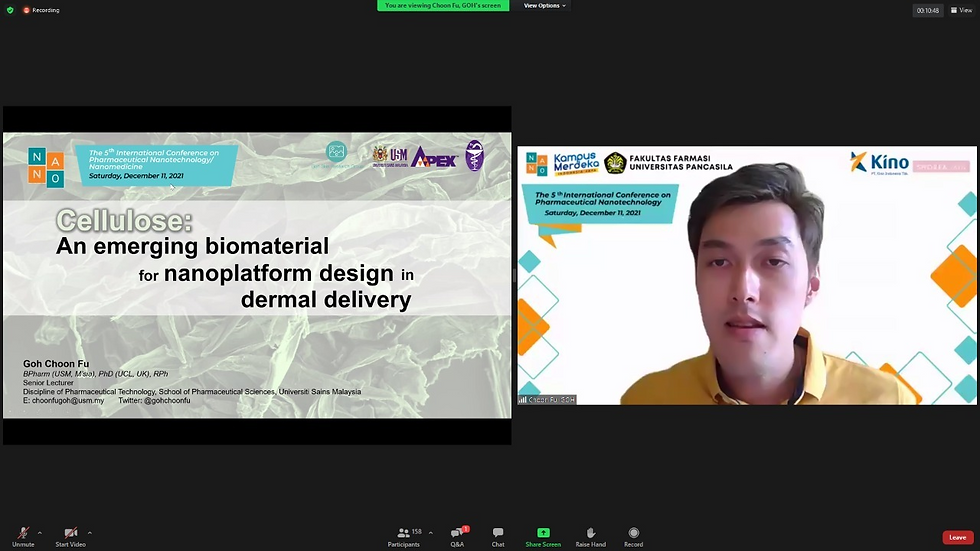Image resolution: width=980 pixels, height=551 pixels.
Task: Start recording with Record button
Action: click(633, 537)
